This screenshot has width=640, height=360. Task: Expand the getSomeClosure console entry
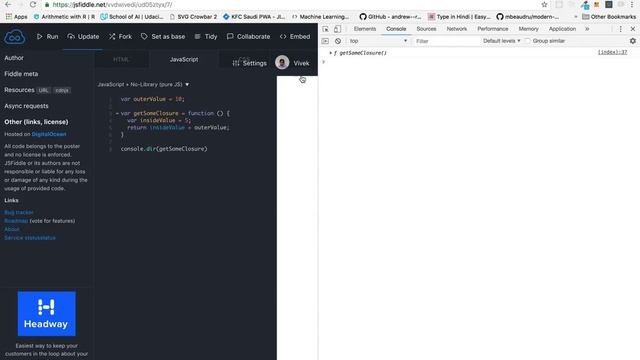331,53
